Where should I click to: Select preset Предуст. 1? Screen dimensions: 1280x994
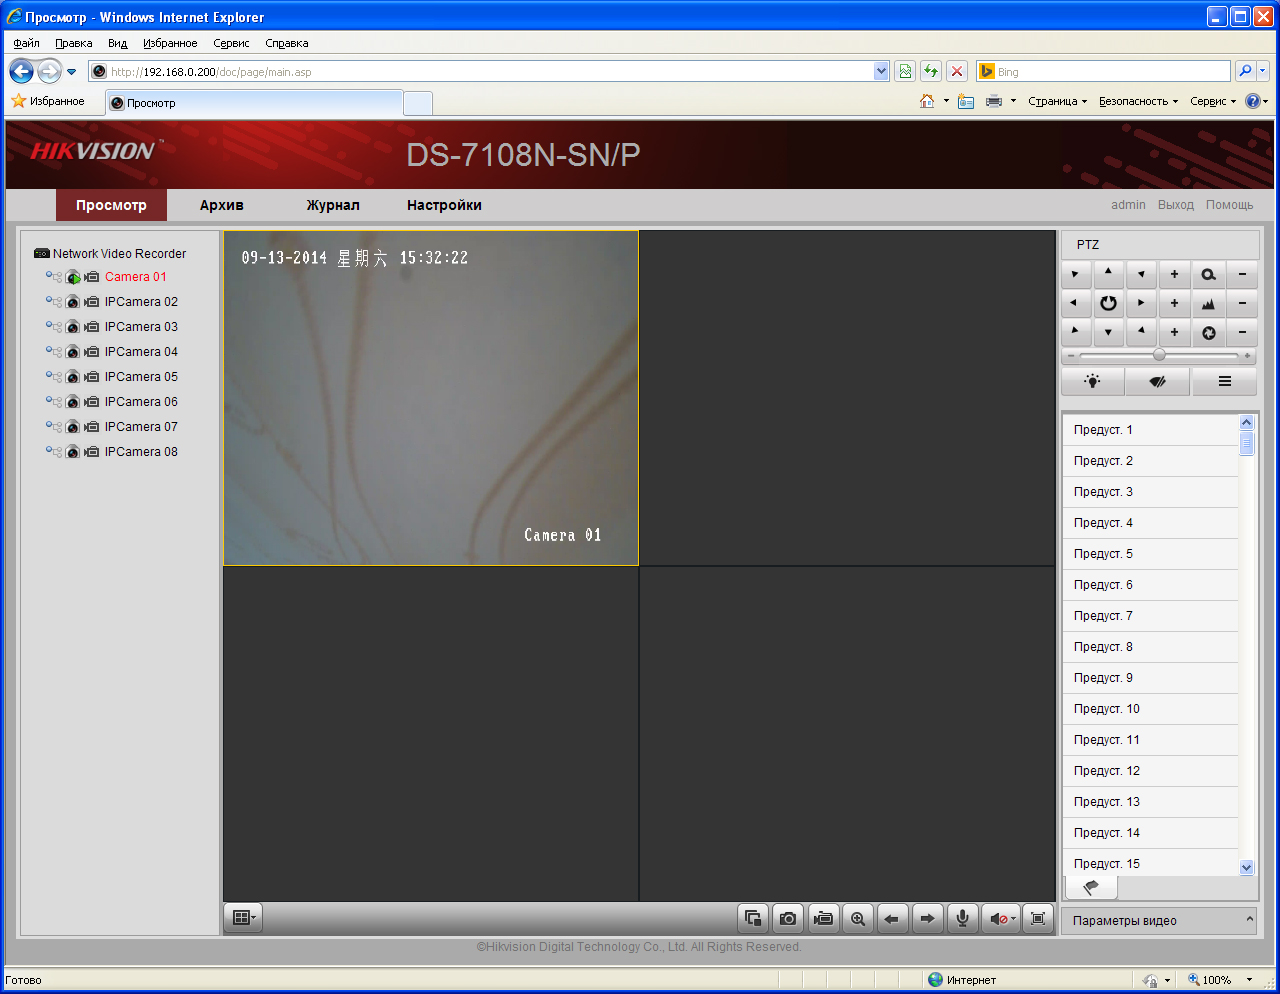point(1150,430)
